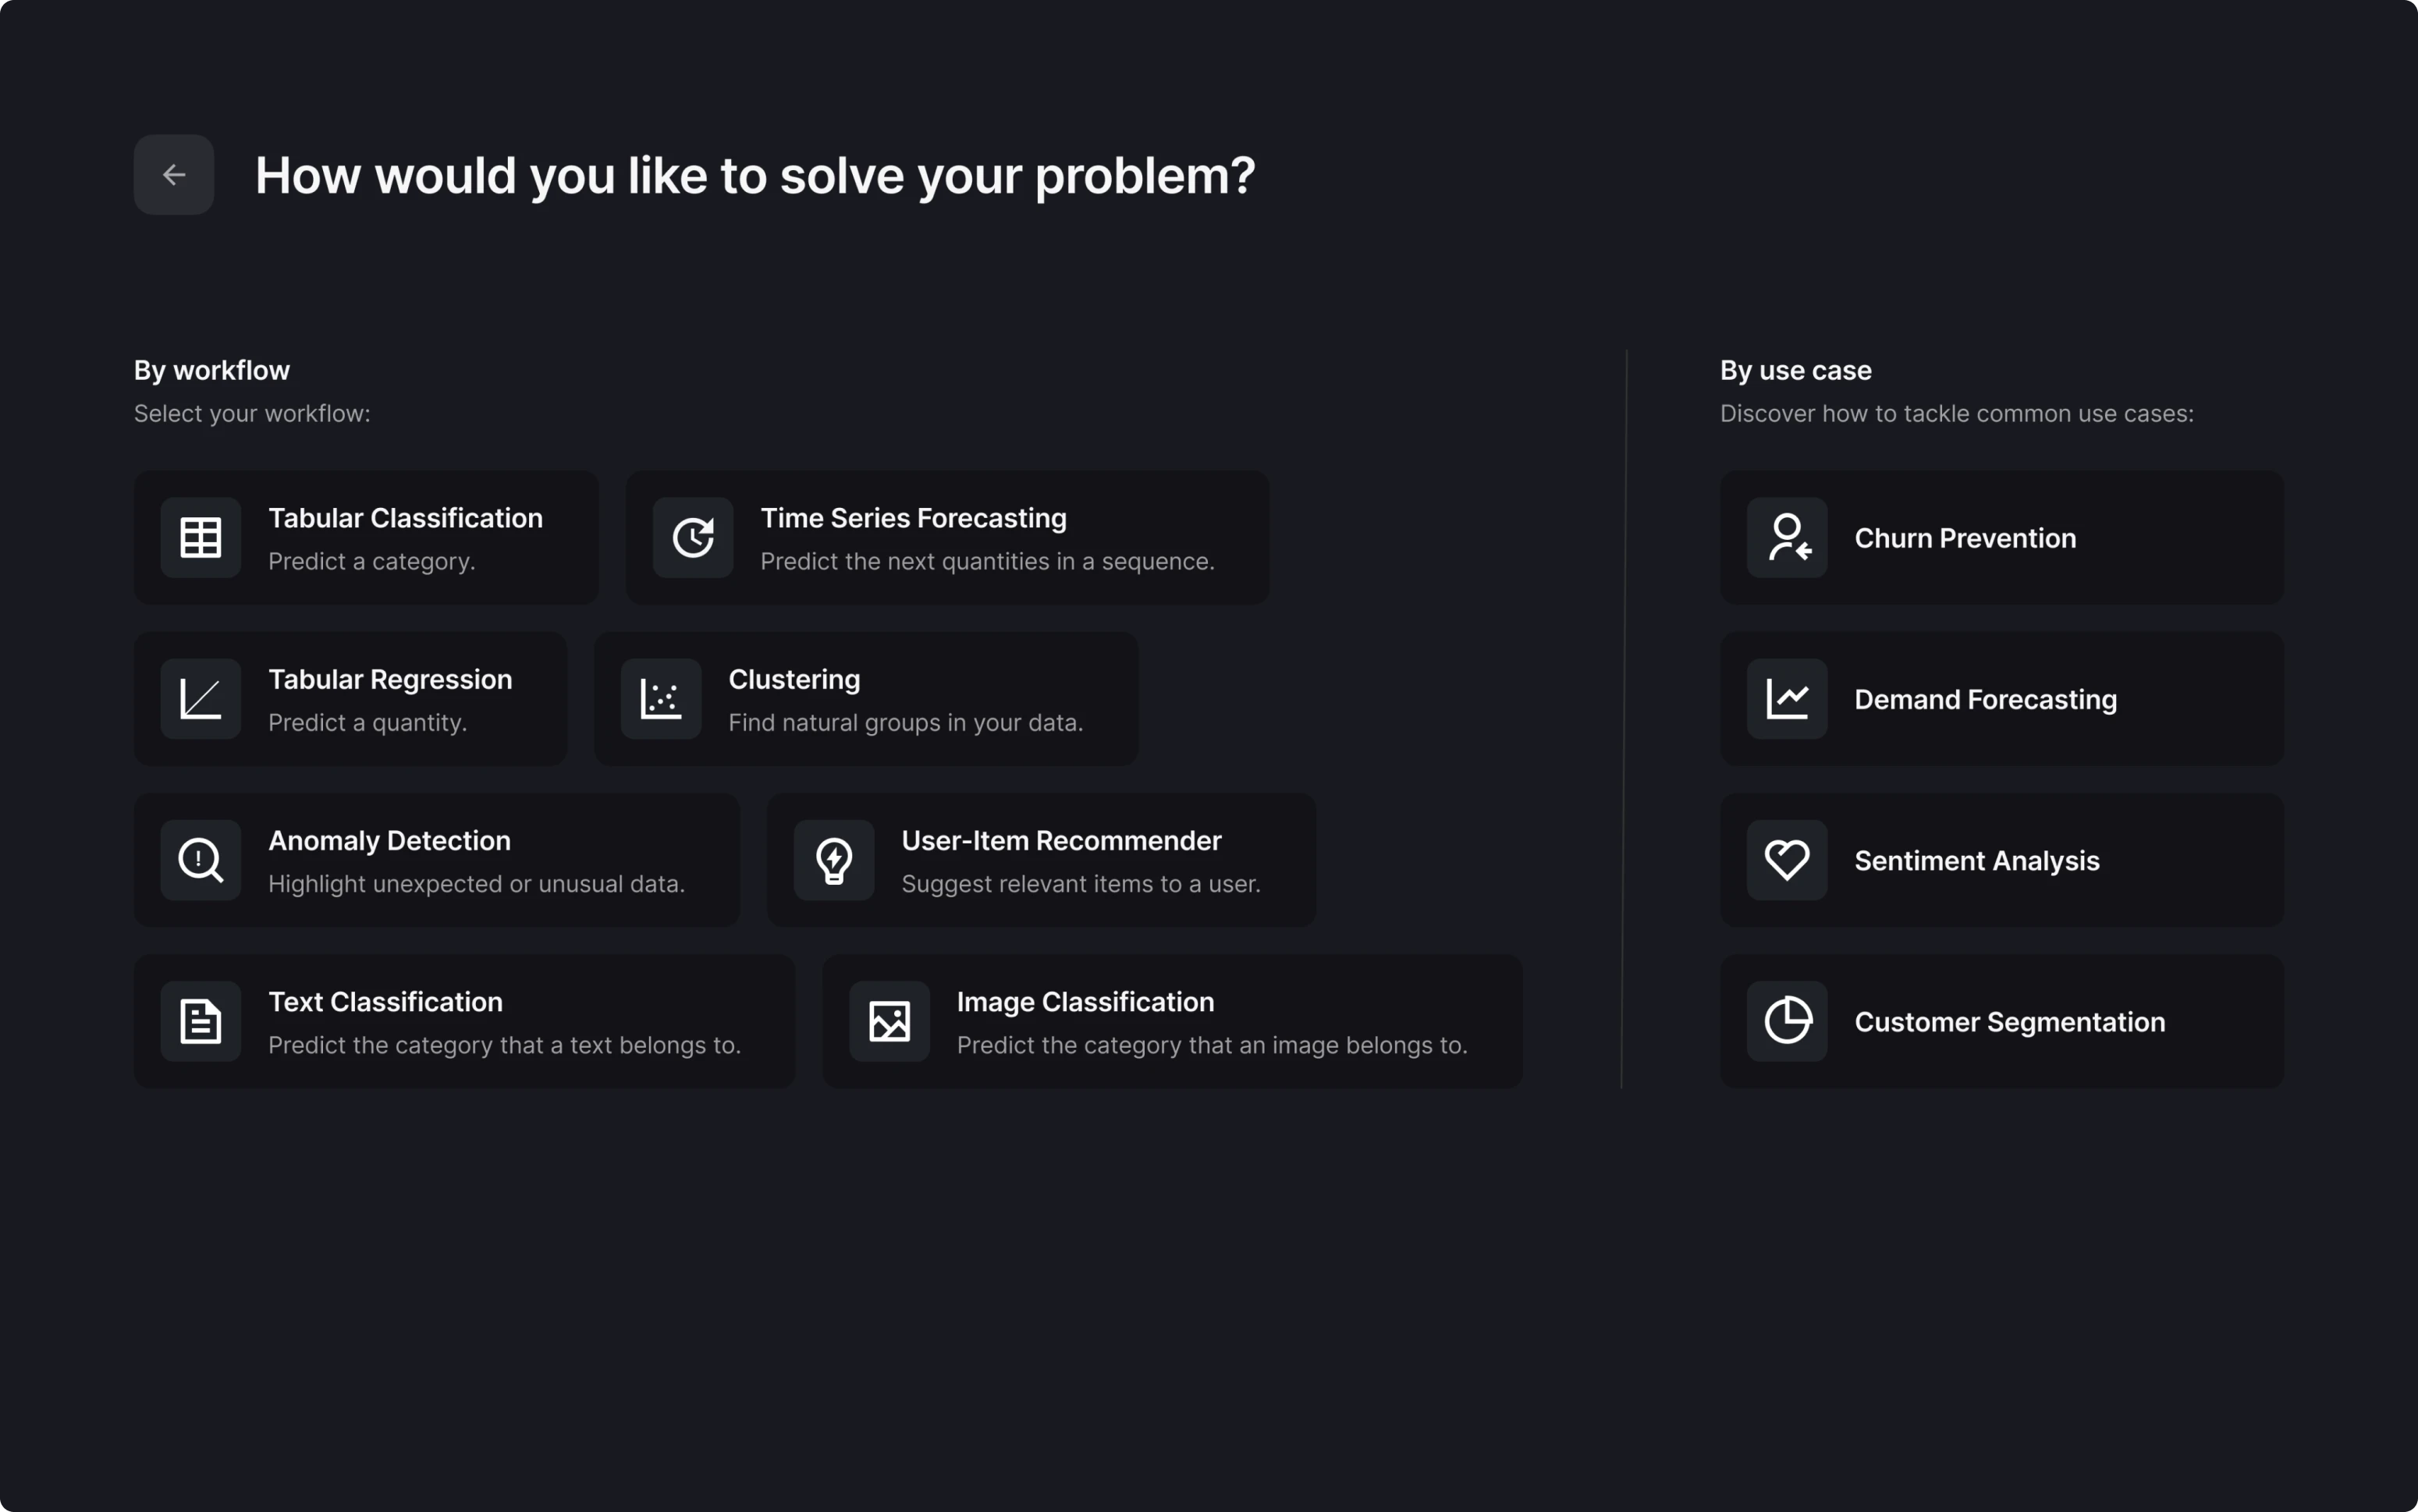Open the Anomaly Detection workflow

(436, 860)
